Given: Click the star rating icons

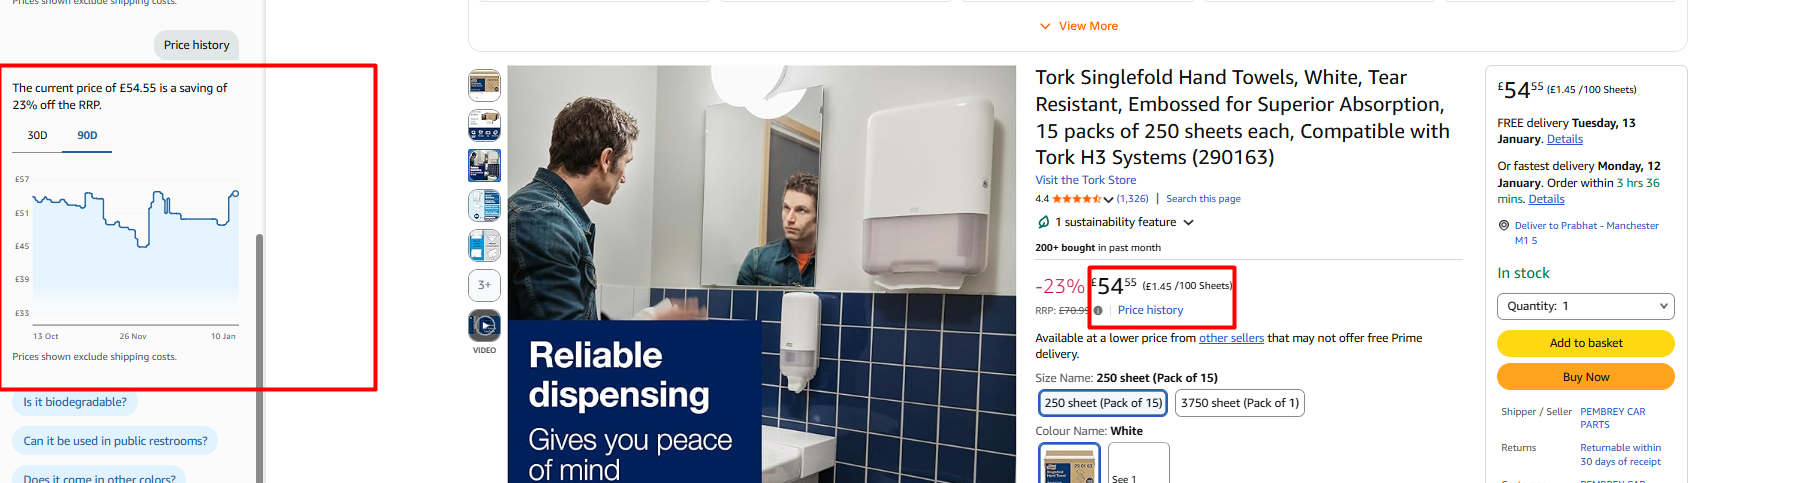Looking at the screenshot, I should click(x=1076, y=199).
